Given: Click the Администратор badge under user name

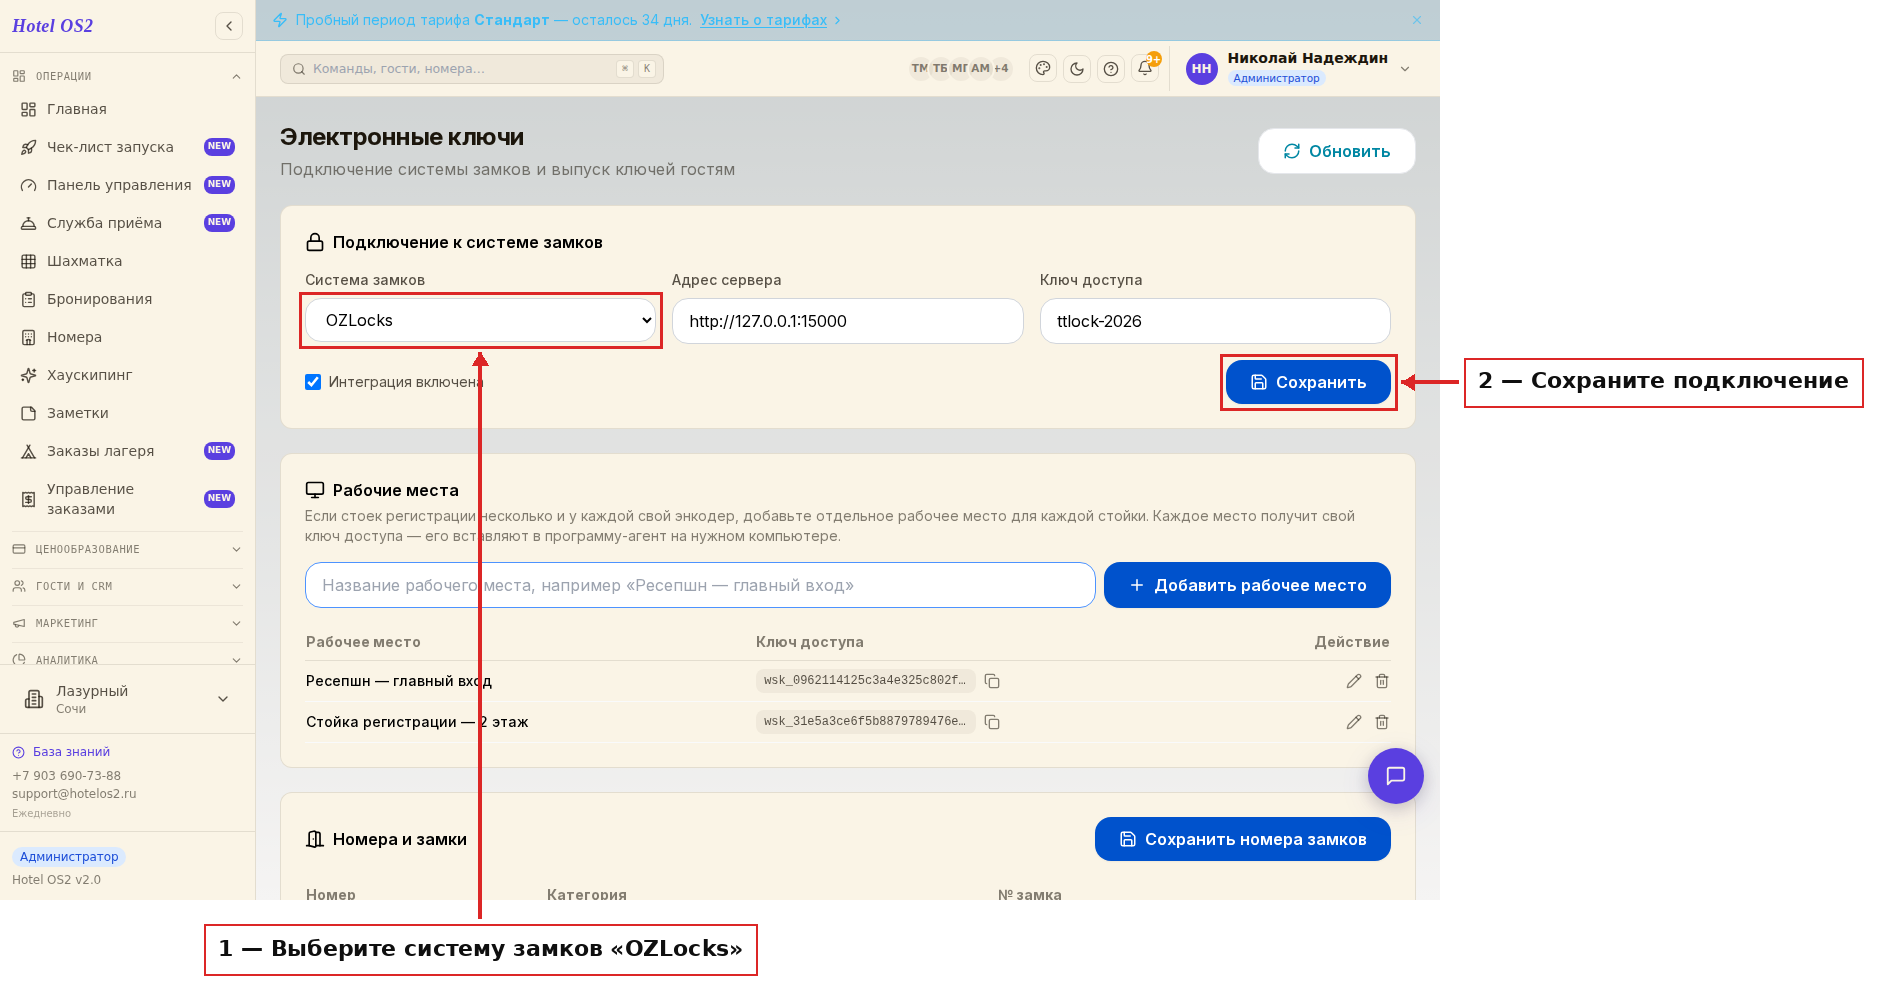Looking at the screenshot, I should coord(1276,79).
